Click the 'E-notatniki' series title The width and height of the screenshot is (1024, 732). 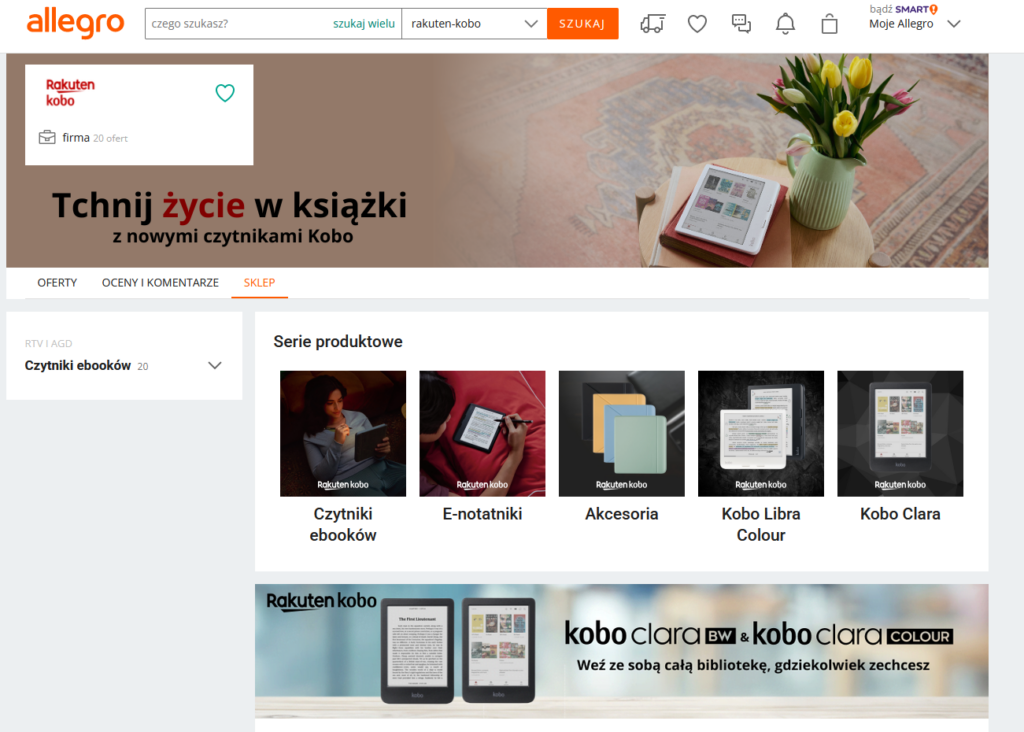[x=482, y=514]
